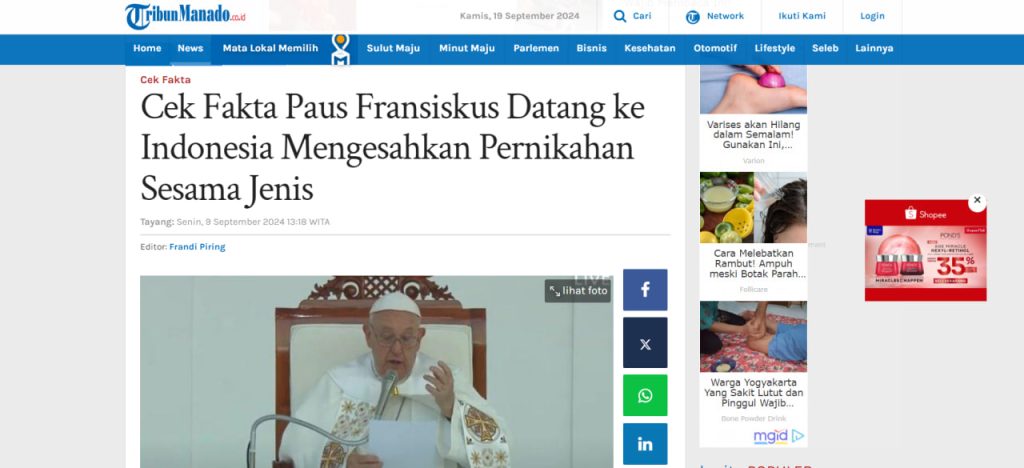The image size is (1024, 468).
Task: Open Otomotif section
Action: [x=715, y=48]
